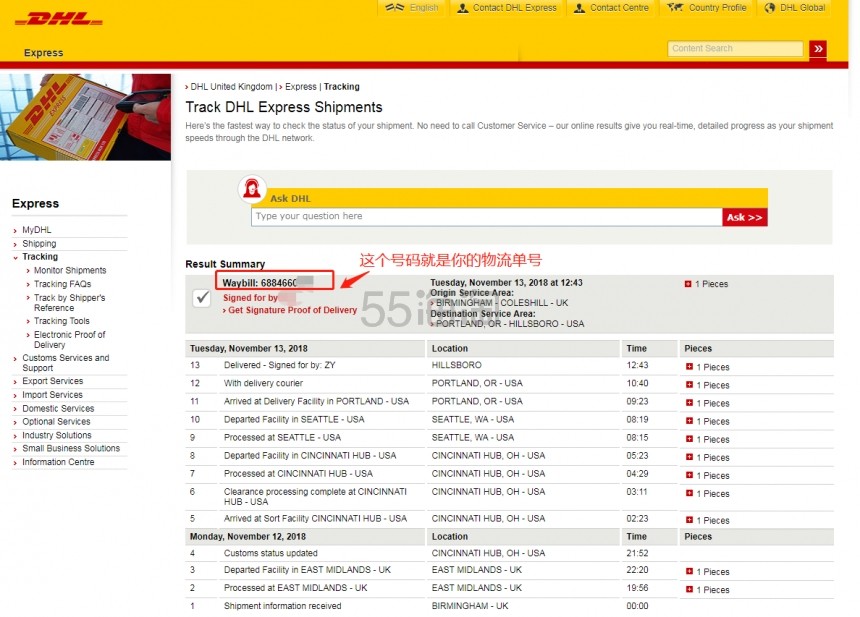This screenshot has width=860, height=617.
Task: Expand pieces for Departed Facility in EAST MIDLANDS row
Action: coord(689,571)
